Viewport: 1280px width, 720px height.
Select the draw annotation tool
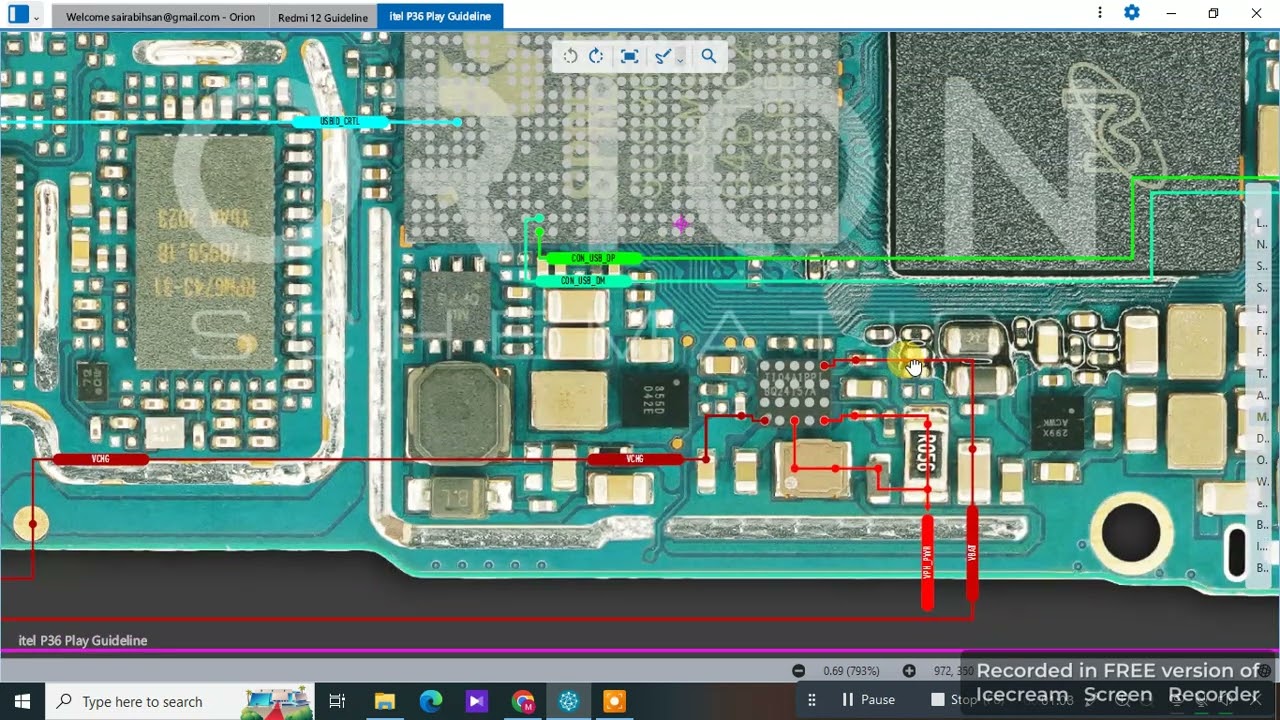pos(662,56)
